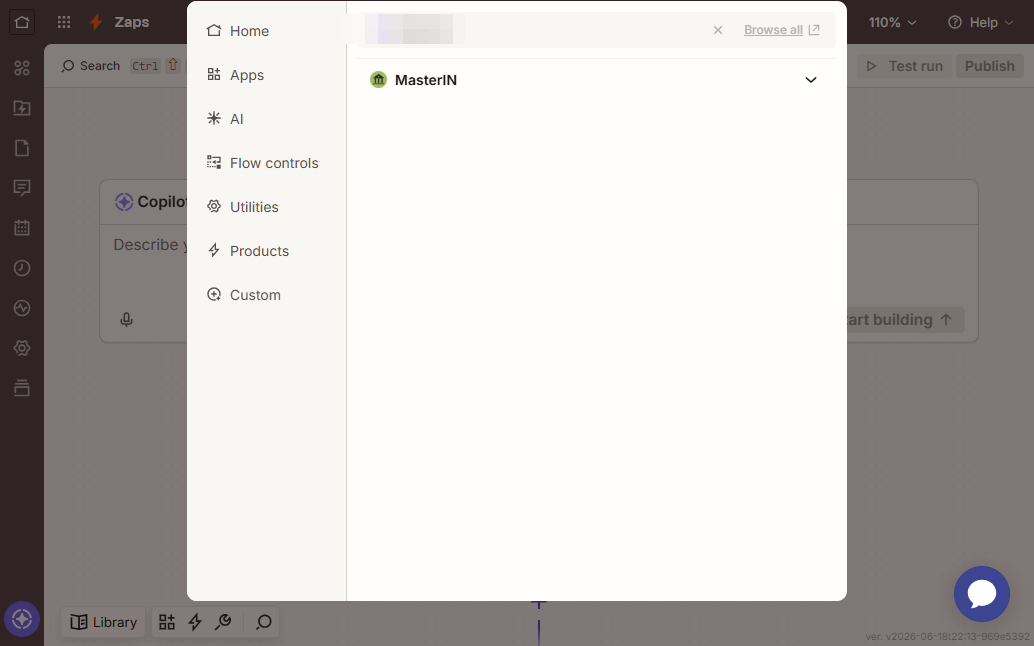Open the apps grid launcher icon
1034x646 pixels.
pyautogui.click(x=64, y=22)
